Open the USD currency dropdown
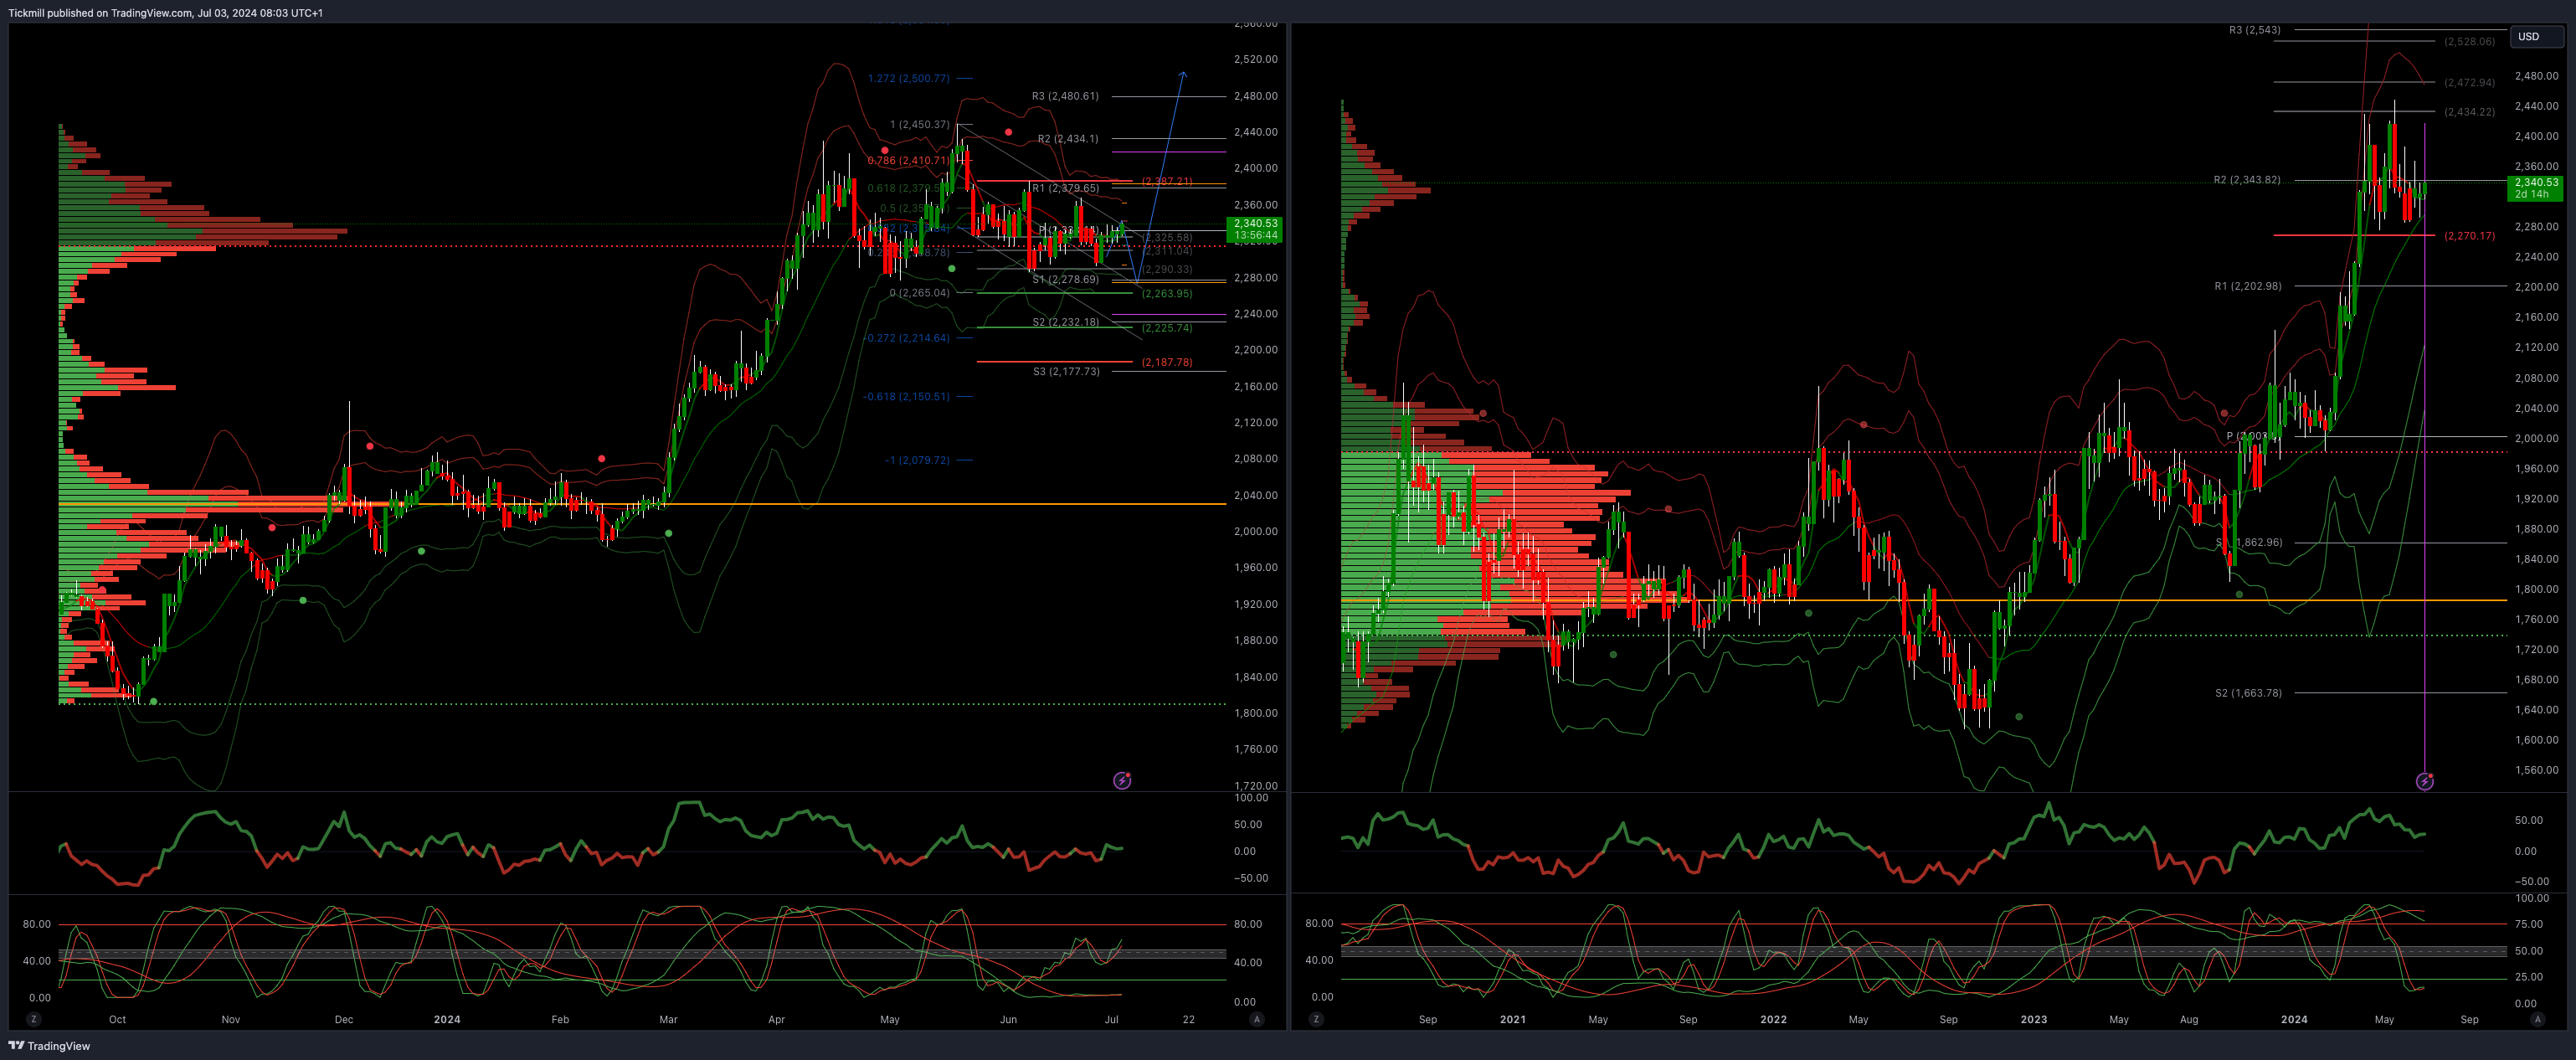This screenshot has height=1060, width=2576. (2536, 36)
